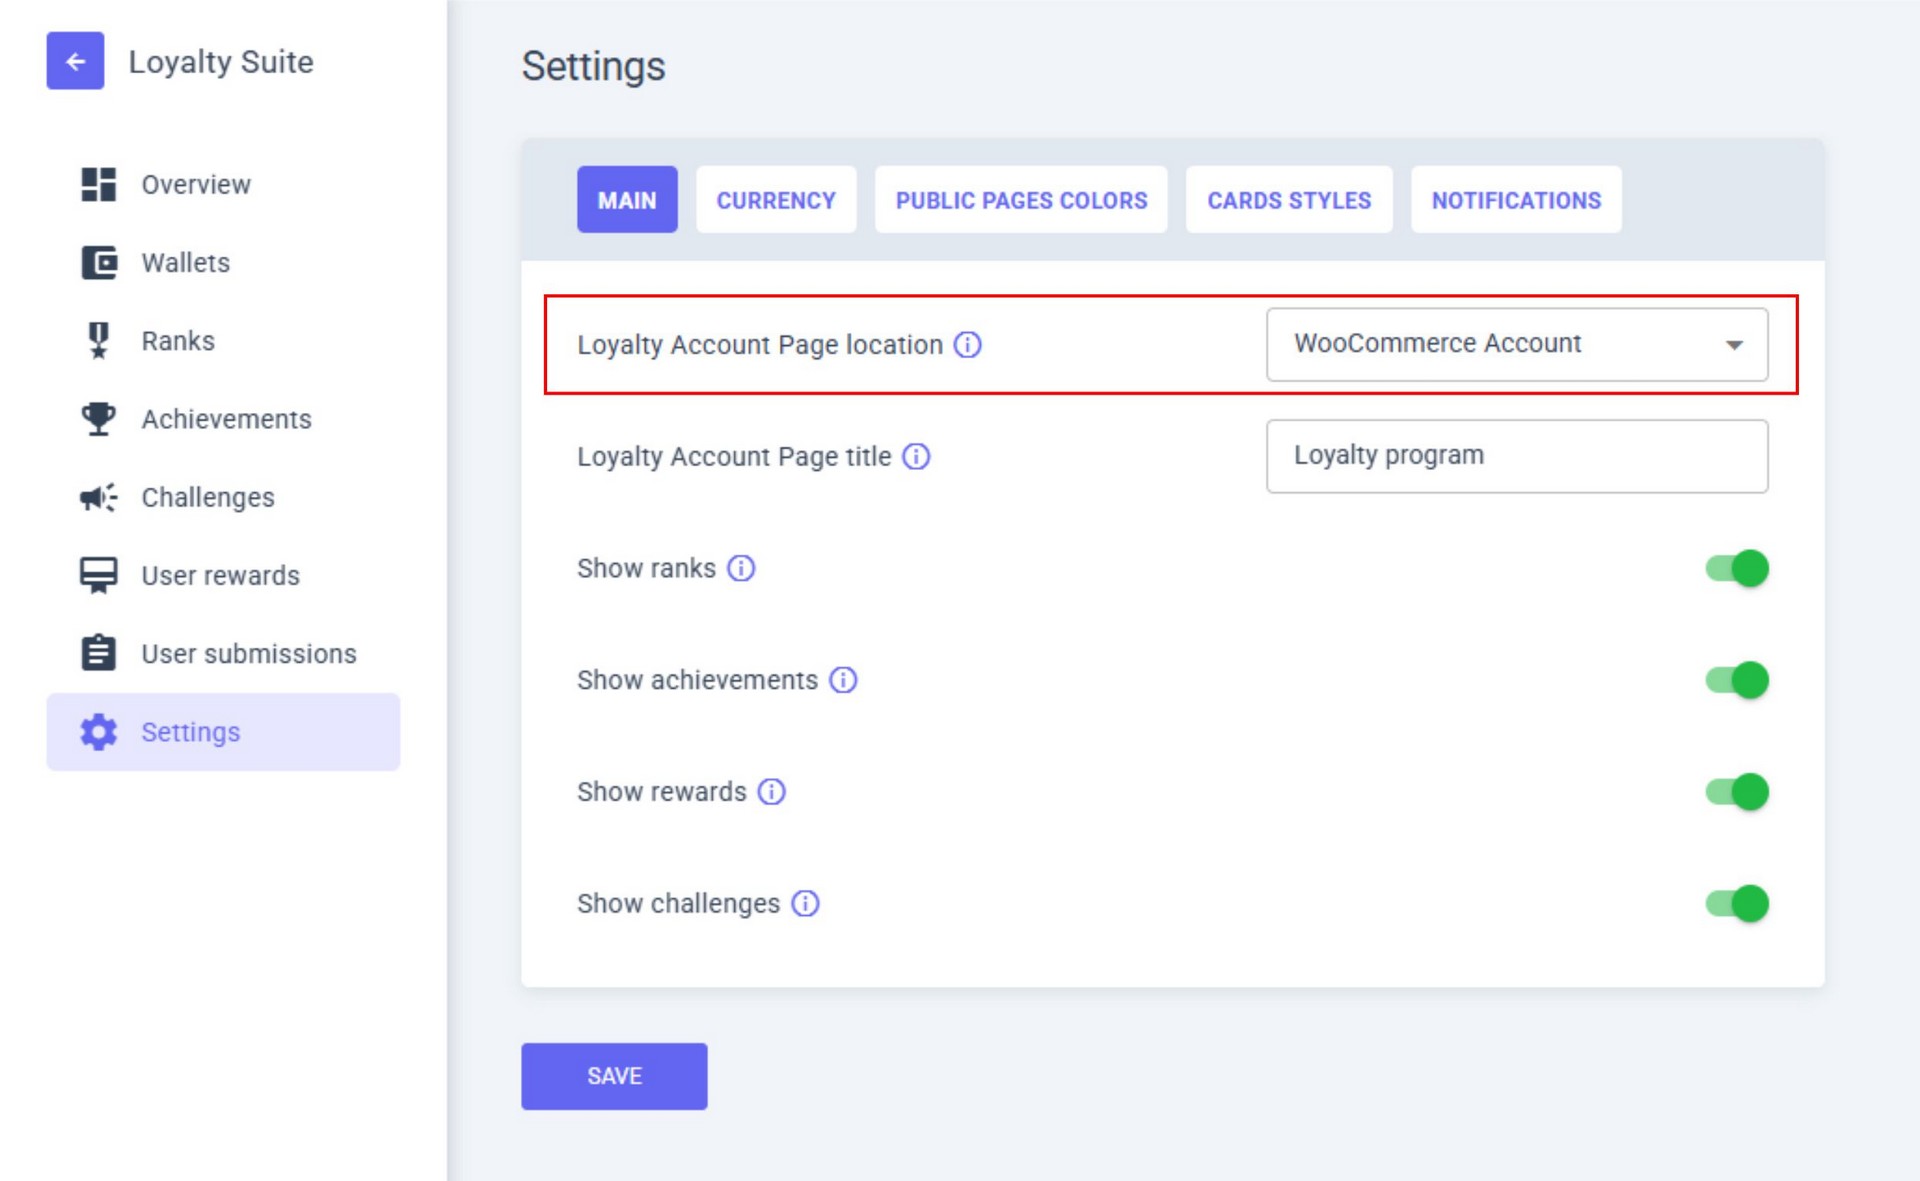Screen dimensions: 1920x1181
Task: Go to the Notifications tab
Action: (x=1515, y=200)
